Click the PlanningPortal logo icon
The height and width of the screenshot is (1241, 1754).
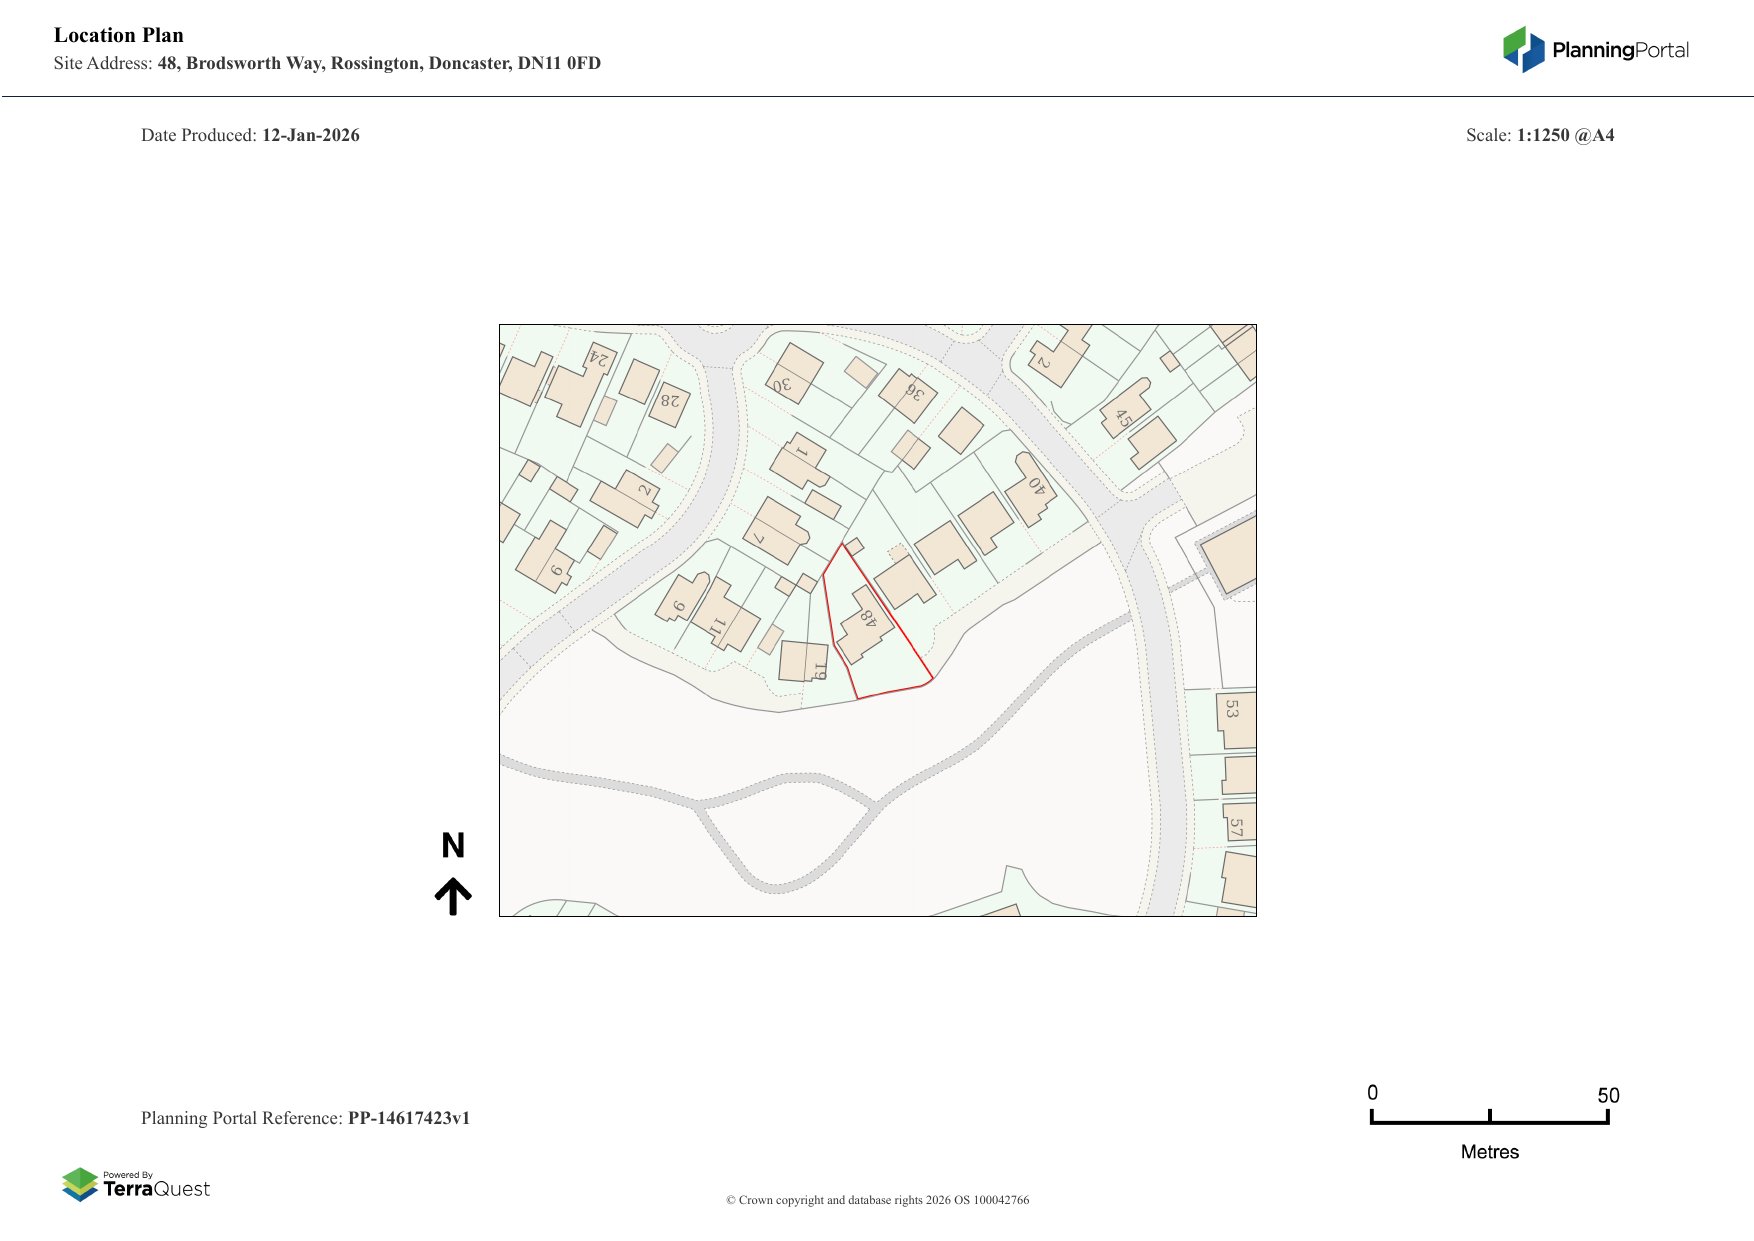1523,49
